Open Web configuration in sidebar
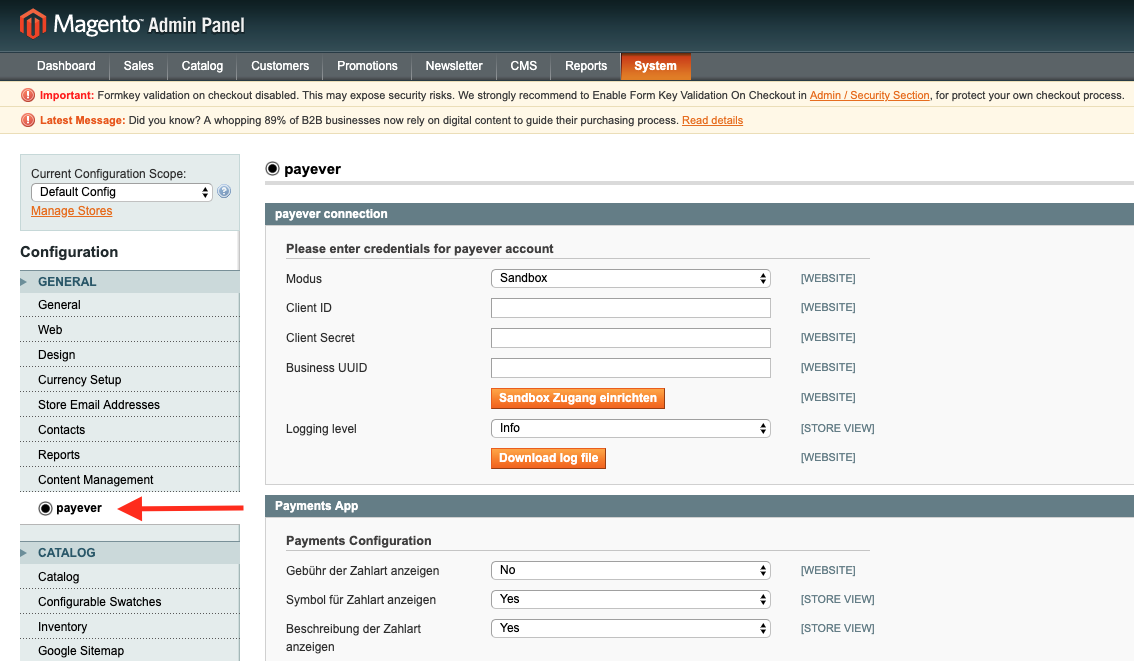This screenshot has width=1134, height=661. pyautogui.click(x=130, y=330)
